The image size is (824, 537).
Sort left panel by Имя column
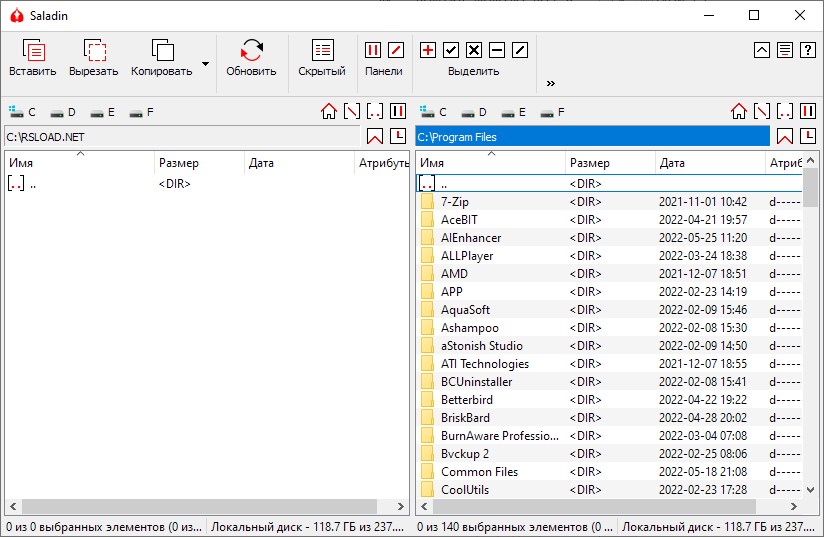coord(80,163)
